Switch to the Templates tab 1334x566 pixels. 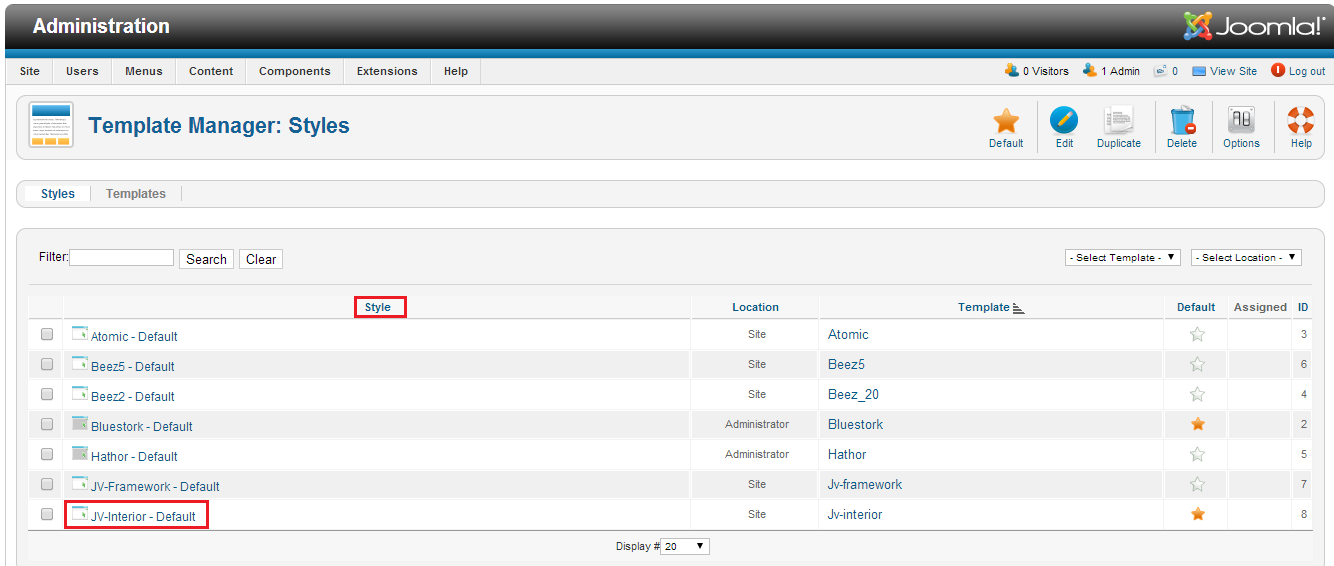[x=136, y=194]
